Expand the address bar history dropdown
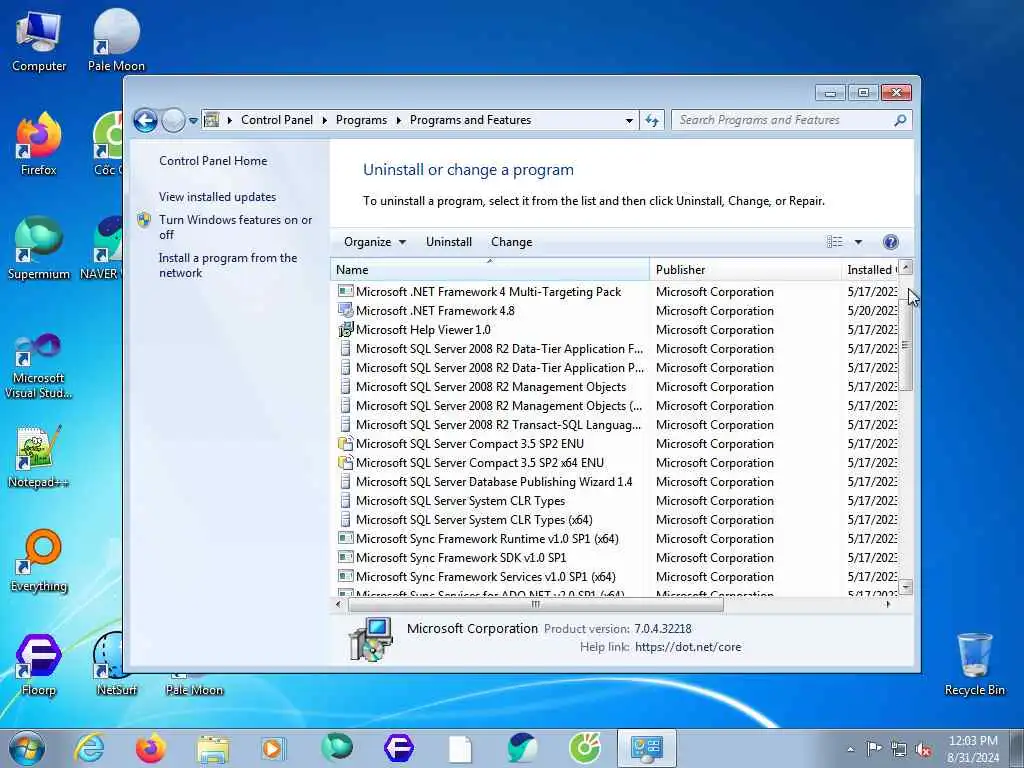The height and width of the screenshot is (768, 1024). click(x=629, y=121)
